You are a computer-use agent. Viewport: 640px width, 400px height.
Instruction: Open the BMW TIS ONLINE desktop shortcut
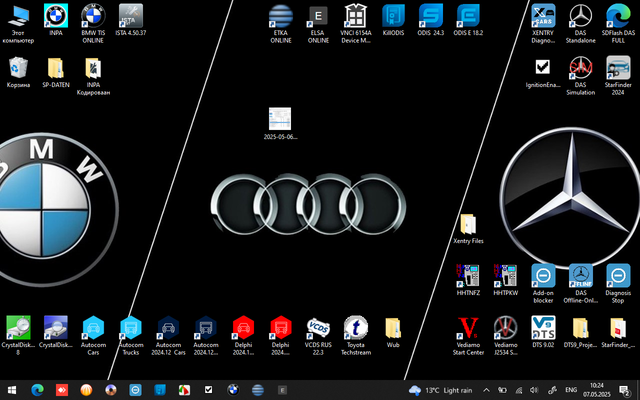[93, 24]
